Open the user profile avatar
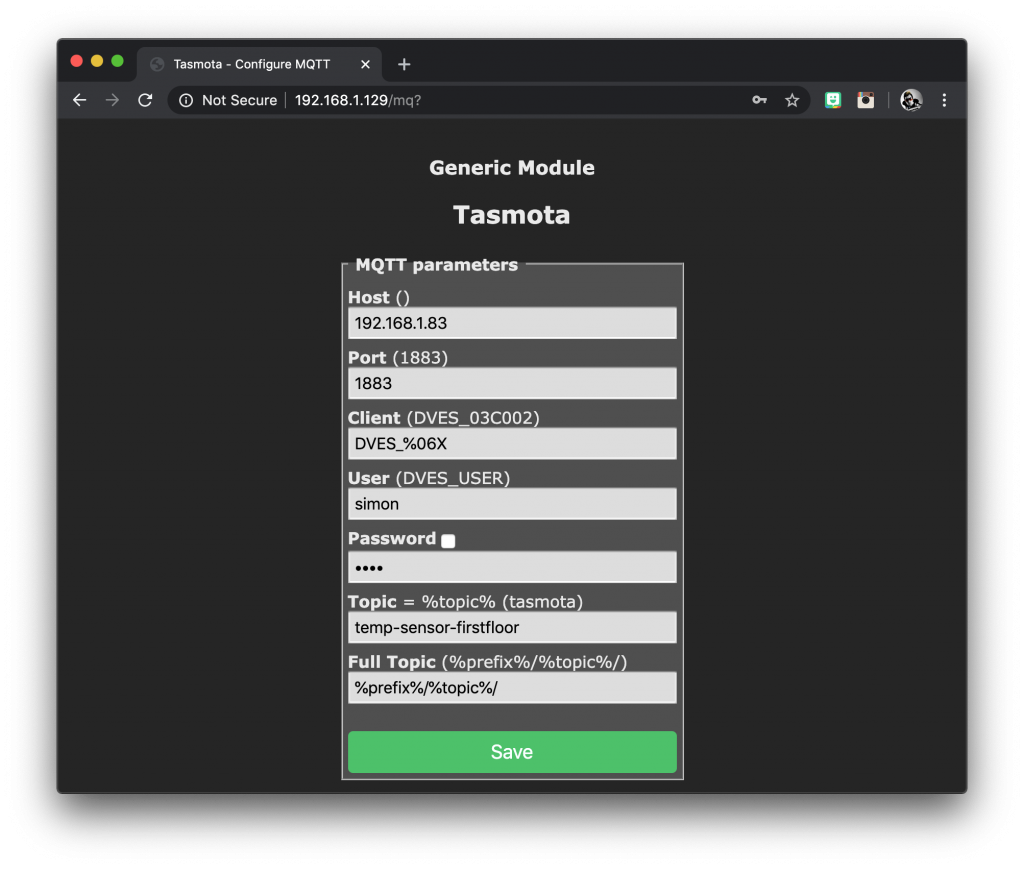The height and width of the screenshot is (869, 1024). pyautogui.click(x=911, y=100)
